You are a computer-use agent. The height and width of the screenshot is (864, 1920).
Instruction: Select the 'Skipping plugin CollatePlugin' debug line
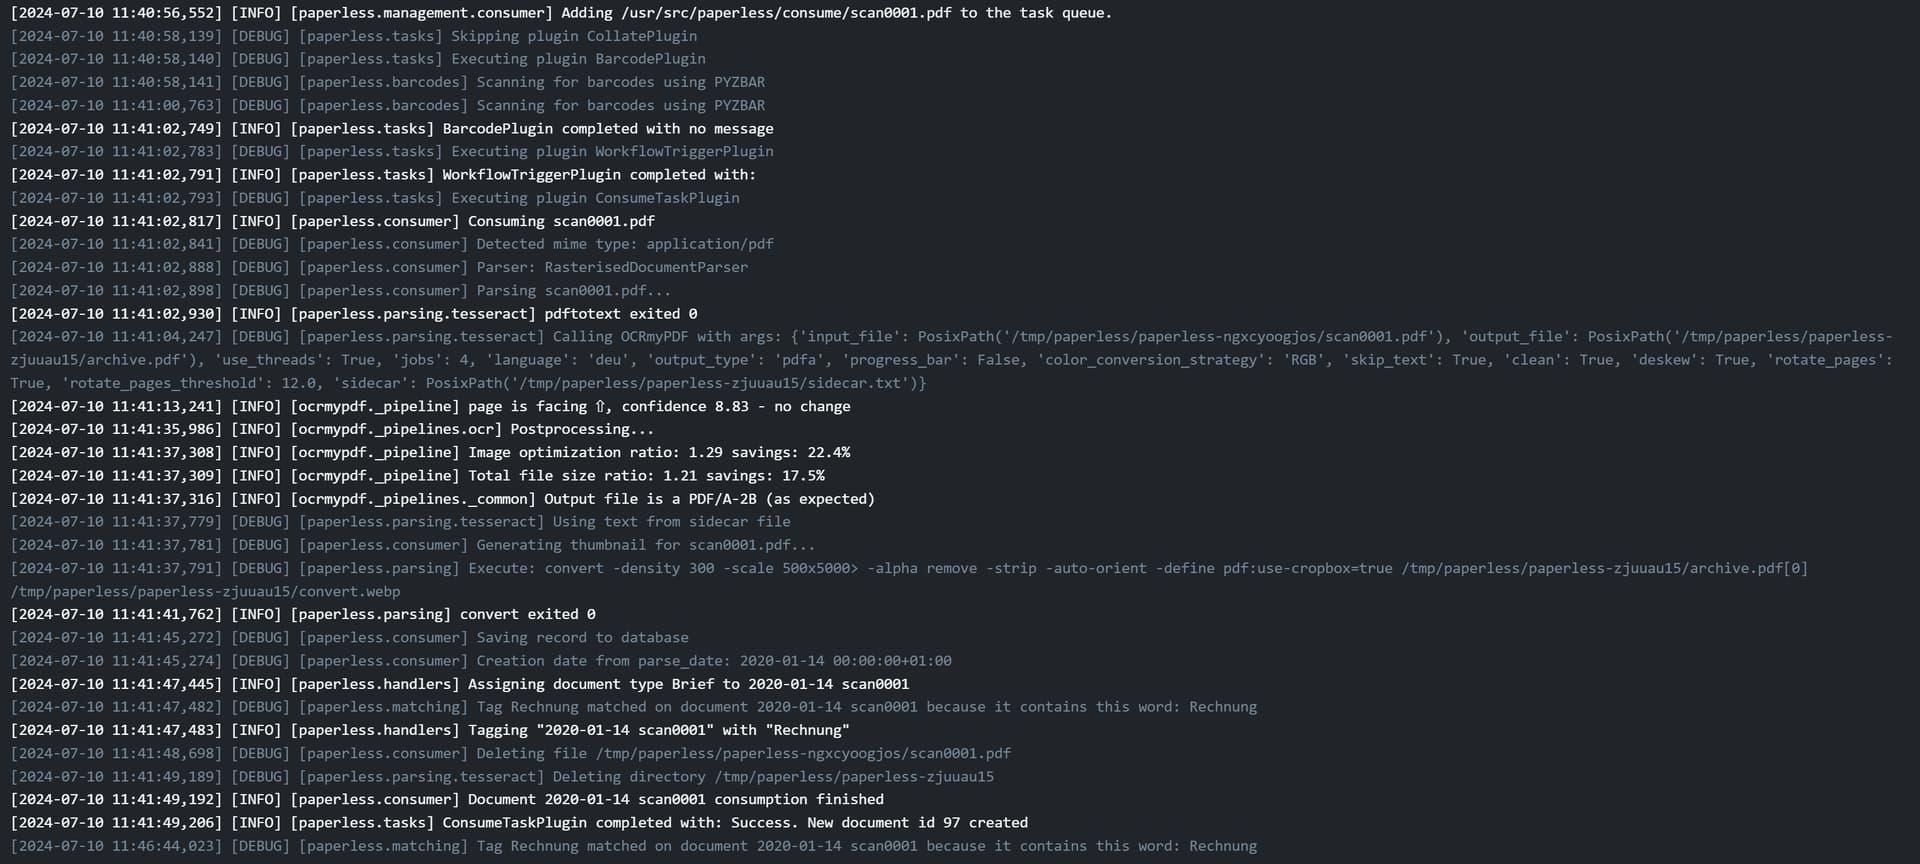click(x=354, y=36)
